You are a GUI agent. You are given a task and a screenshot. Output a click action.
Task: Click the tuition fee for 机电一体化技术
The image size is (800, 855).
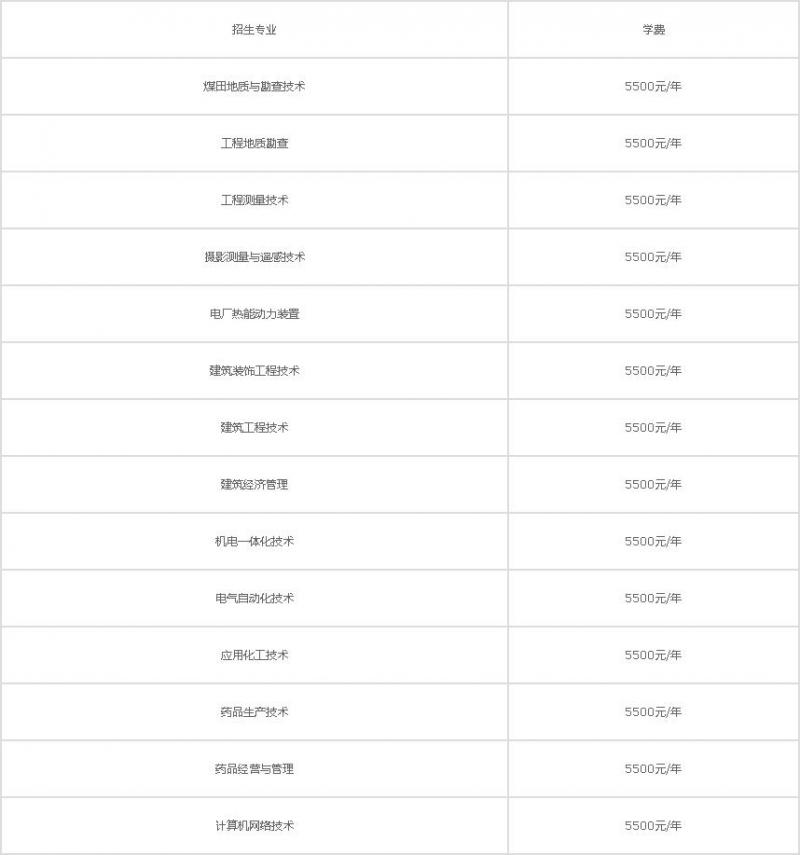coord(653,542)
